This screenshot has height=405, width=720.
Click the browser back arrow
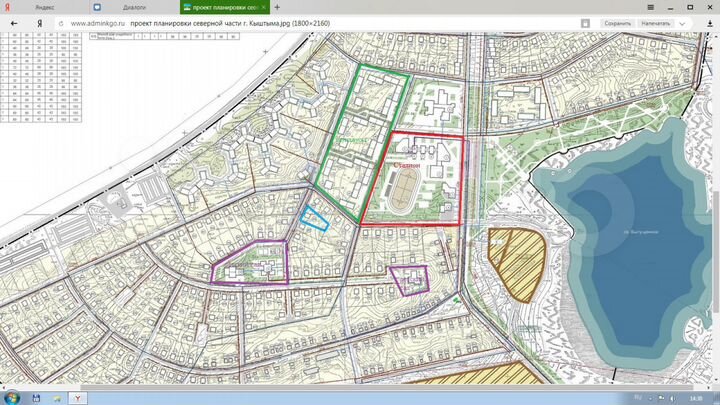pos(13,22)
